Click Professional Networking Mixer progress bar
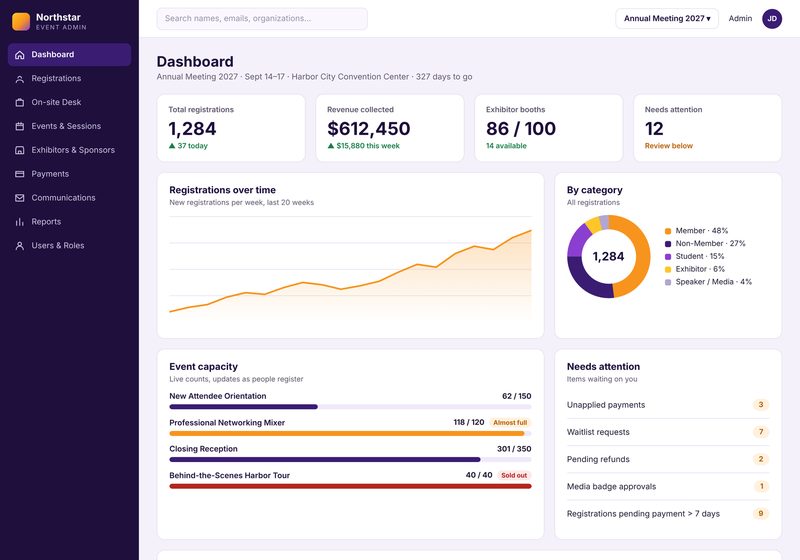Image resolution: width=800 pixels, height=560 pixels. click(350, 434)
